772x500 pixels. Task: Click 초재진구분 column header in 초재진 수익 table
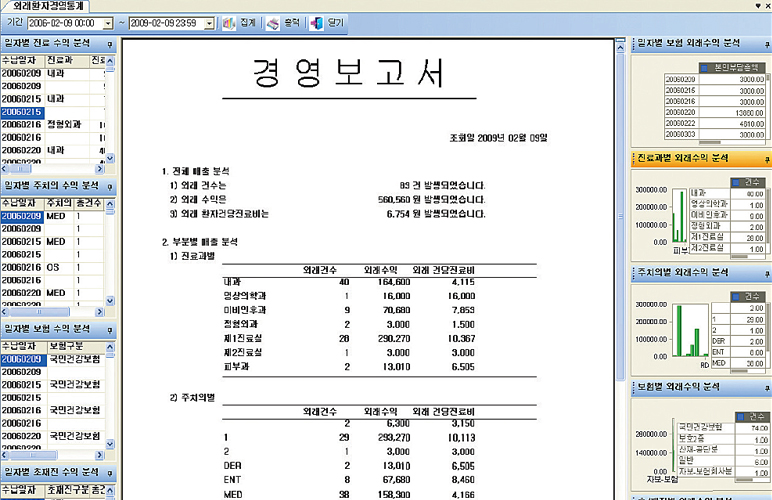[x=69, y=490]
